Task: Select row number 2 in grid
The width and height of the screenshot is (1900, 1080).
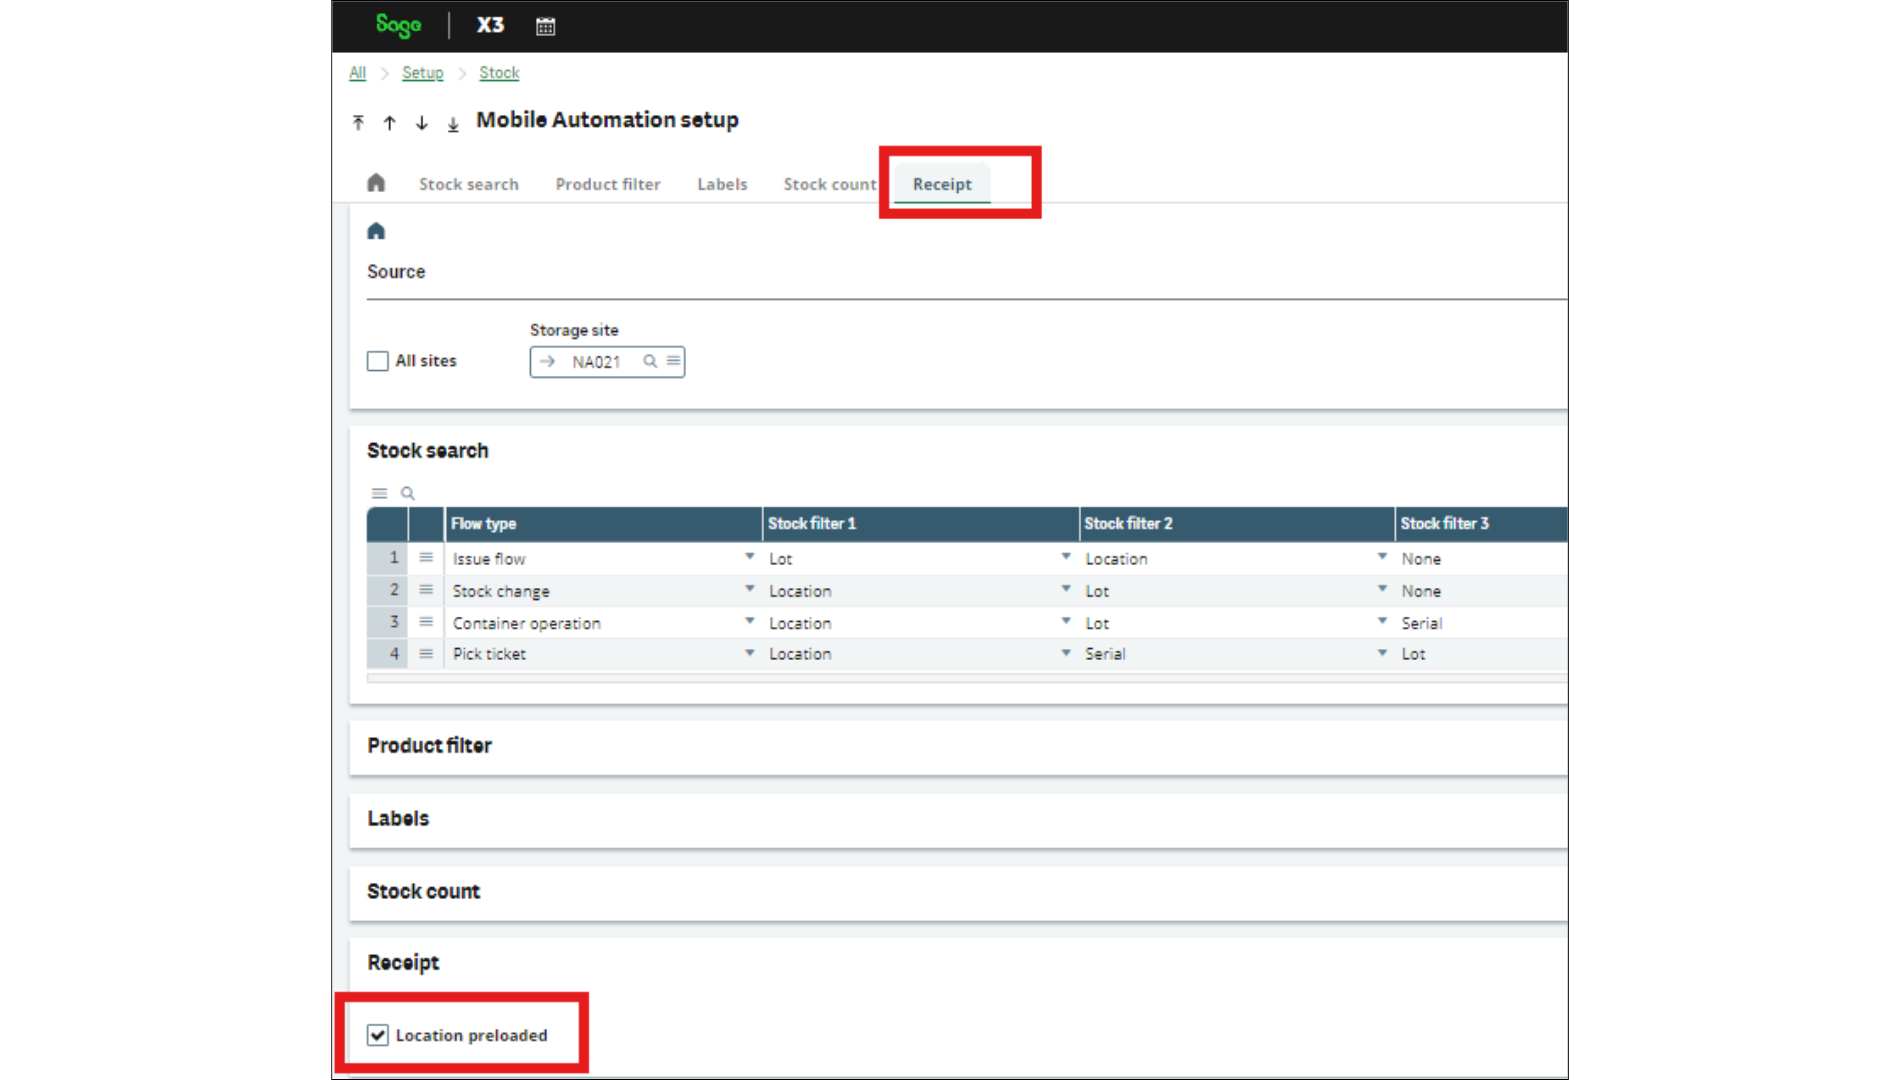Action: [x=387, y=590]
